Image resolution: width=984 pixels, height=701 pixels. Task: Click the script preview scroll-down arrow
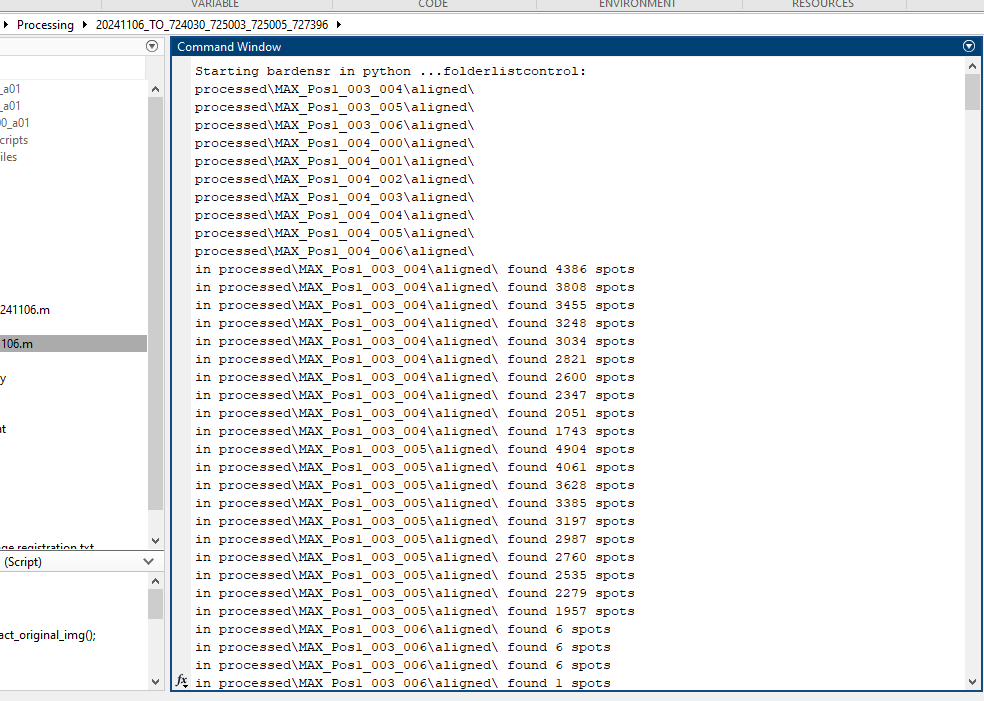155,681
